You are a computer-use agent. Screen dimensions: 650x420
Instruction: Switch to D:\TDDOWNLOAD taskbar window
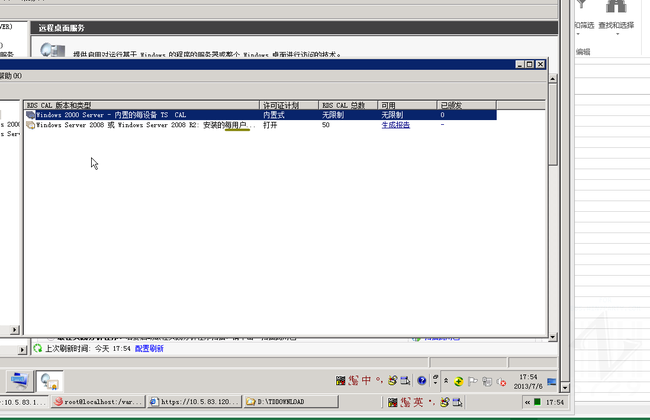[291, 402]
